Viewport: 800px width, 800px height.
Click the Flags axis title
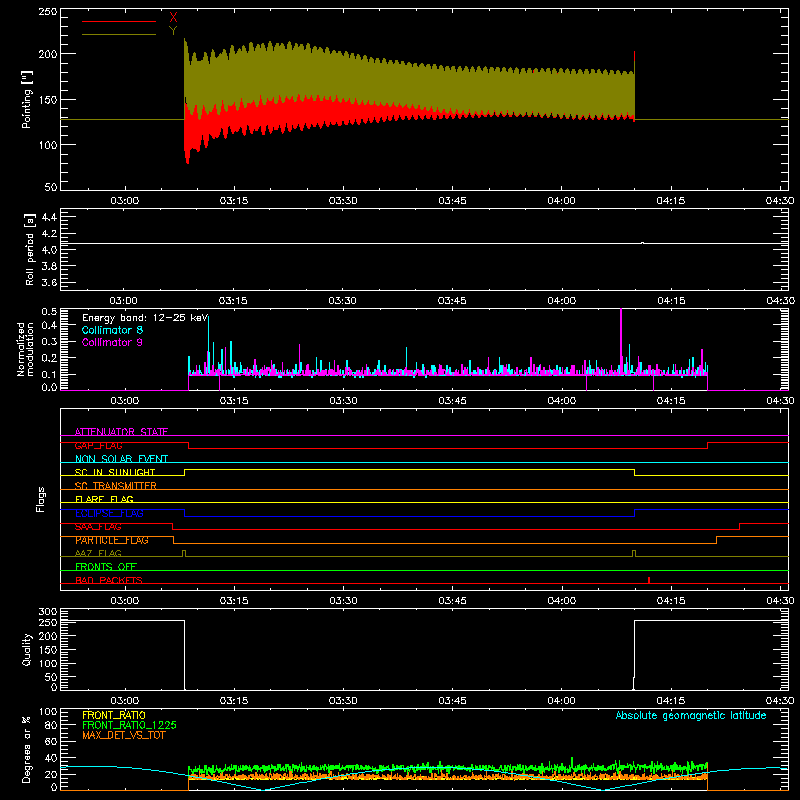tap(41, 499)
